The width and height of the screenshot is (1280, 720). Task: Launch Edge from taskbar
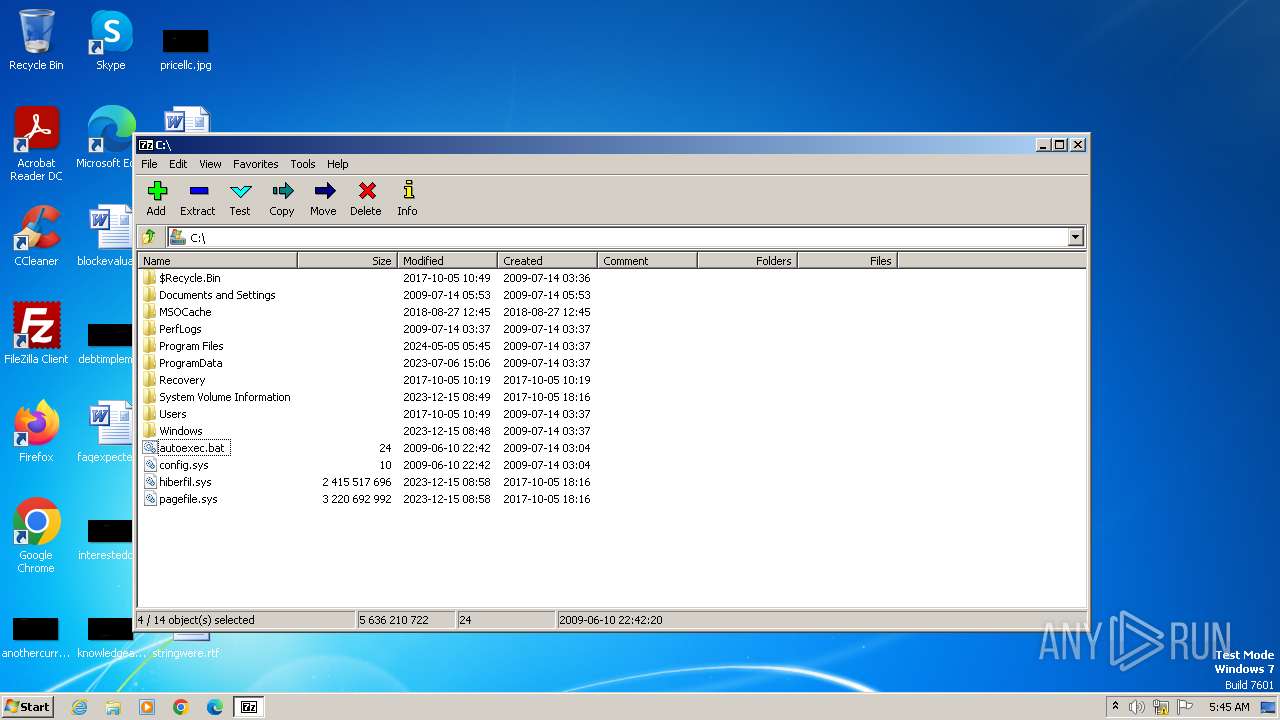[x=215, y=707]
